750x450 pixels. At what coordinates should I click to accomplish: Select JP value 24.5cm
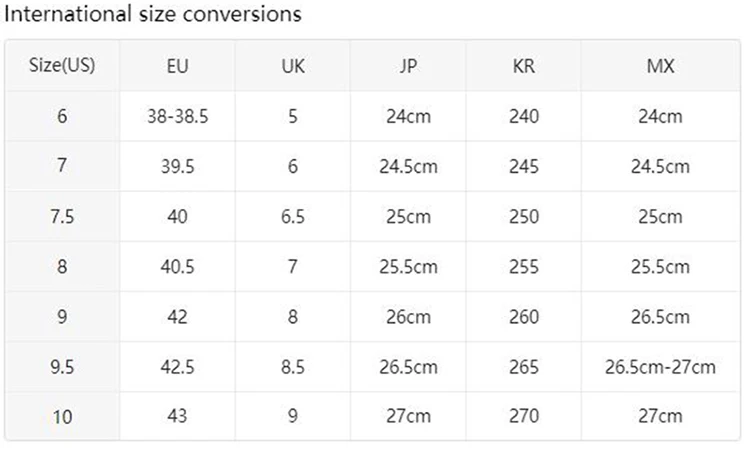click(408, 166)
